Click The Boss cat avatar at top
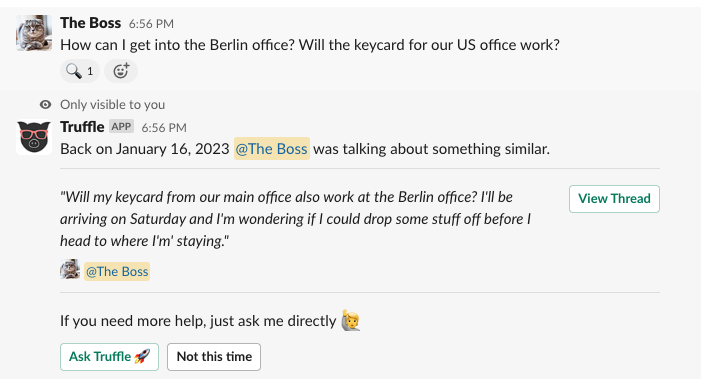 click(x=34, y=33)
